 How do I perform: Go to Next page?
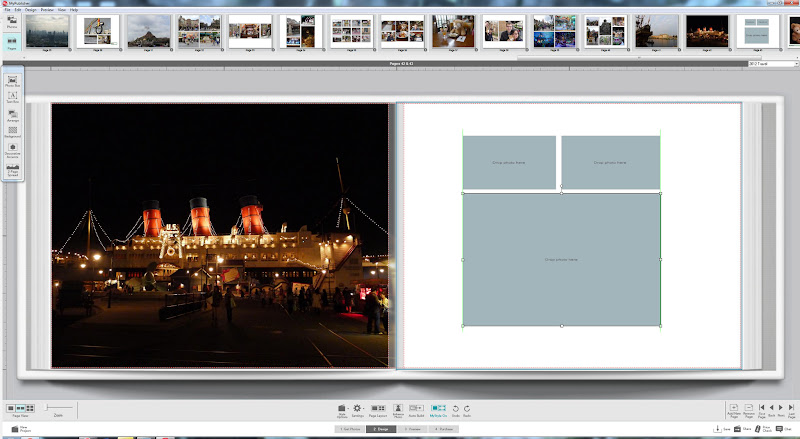coord(781,410)
